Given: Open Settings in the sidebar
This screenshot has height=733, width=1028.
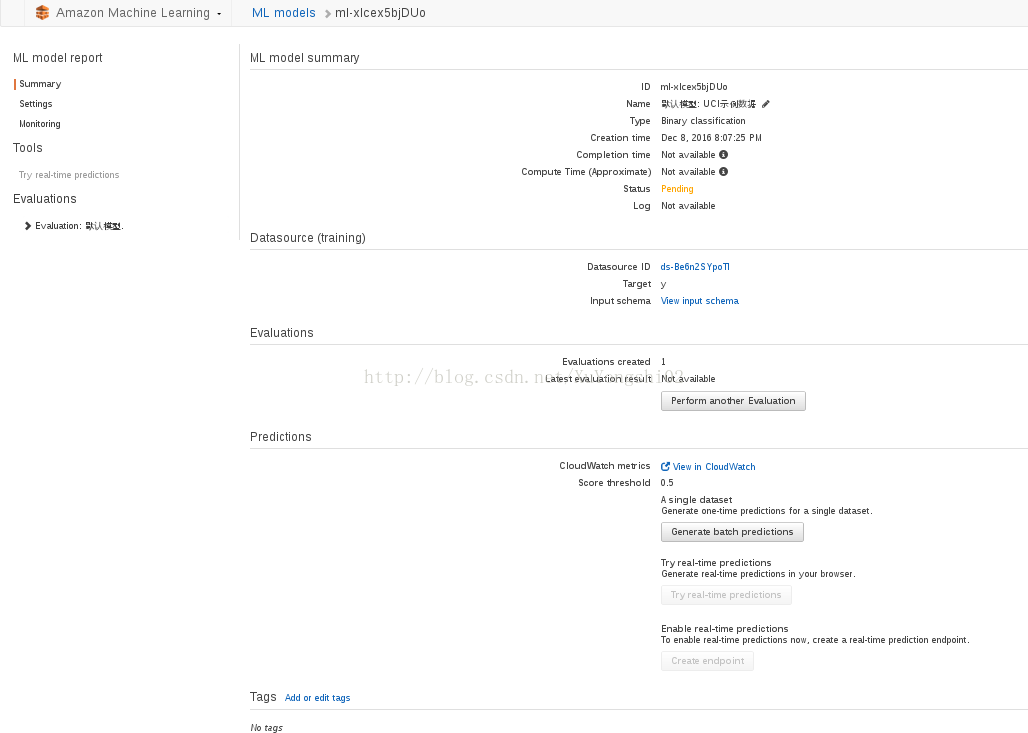Looking at the screenshot, I should pos(35,104).
